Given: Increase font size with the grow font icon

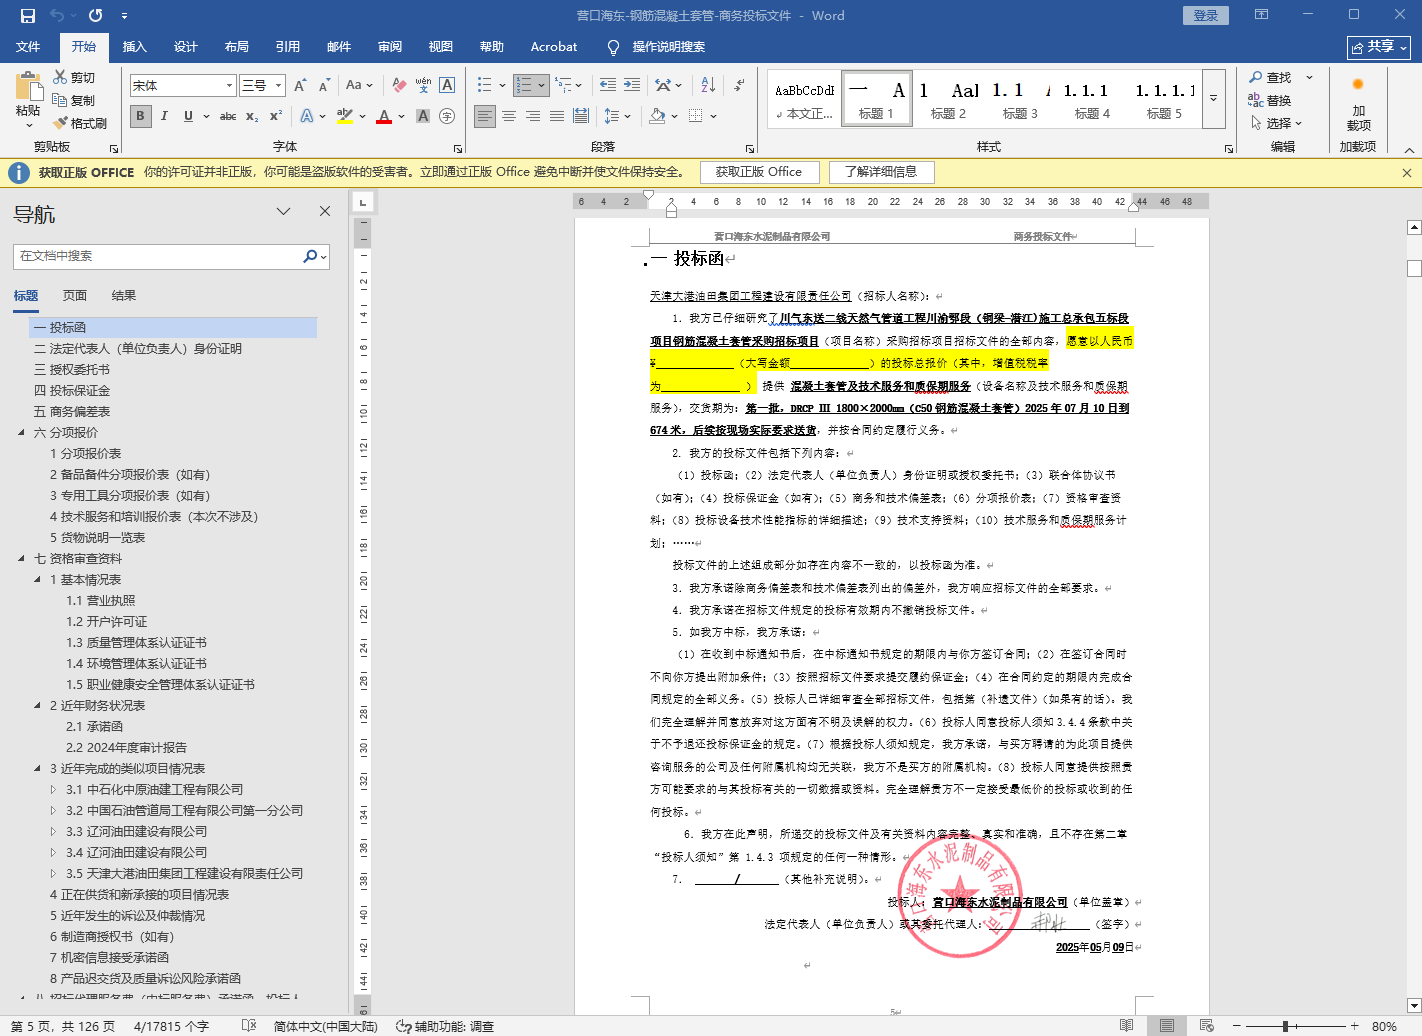Looking at the screenshot, I should click(x=299, y=85).
